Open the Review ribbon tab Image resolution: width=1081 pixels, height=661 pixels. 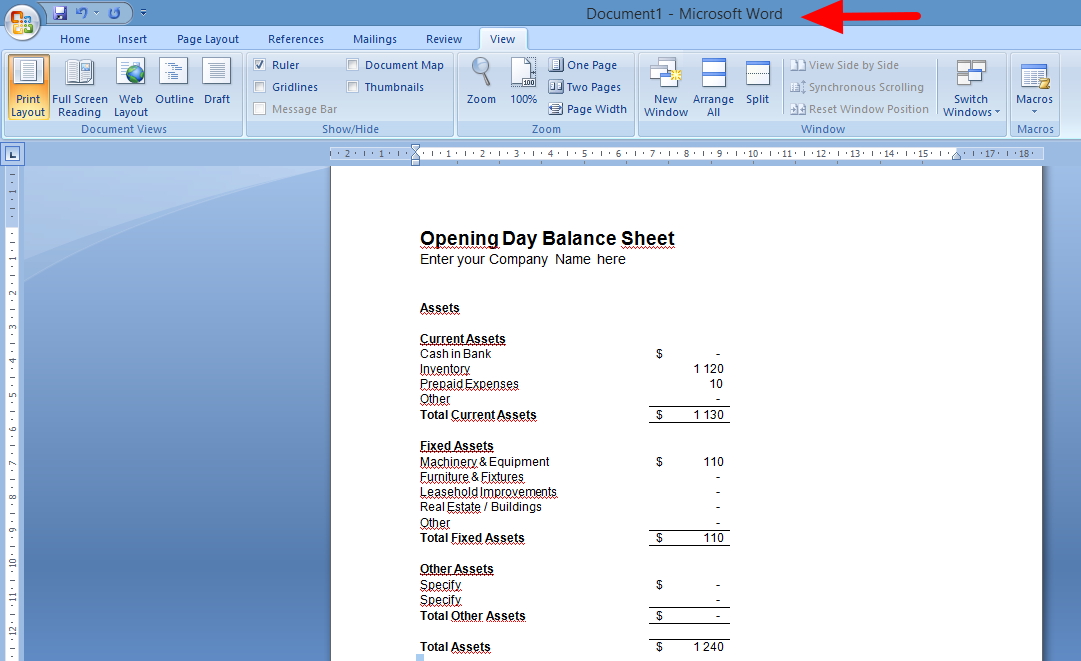443,39
